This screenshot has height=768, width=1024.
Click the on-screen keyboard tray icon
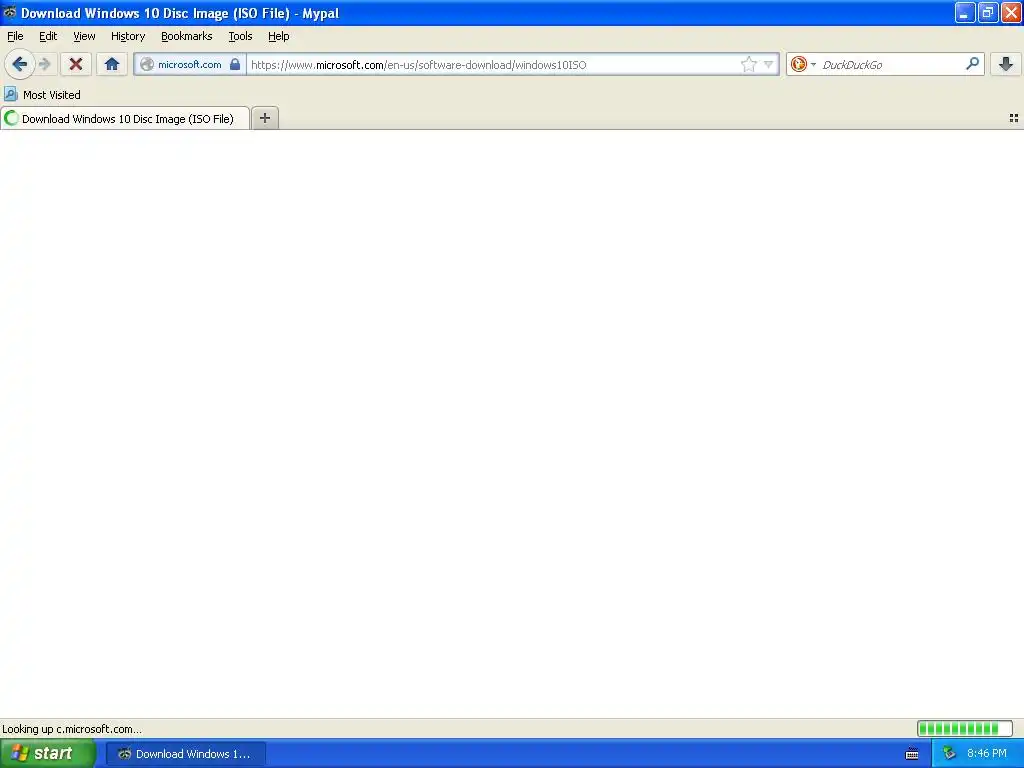click(912, 754)
